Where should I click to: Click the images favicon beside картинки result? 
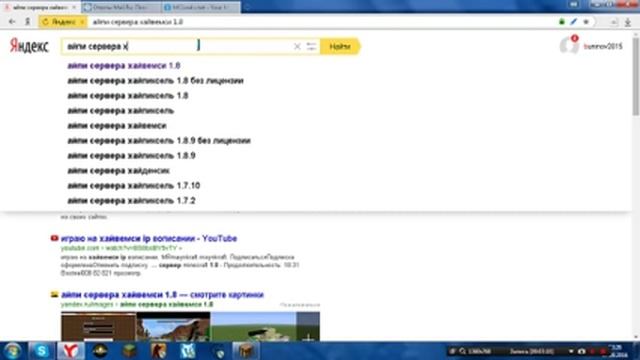click(x=54, y=294)
